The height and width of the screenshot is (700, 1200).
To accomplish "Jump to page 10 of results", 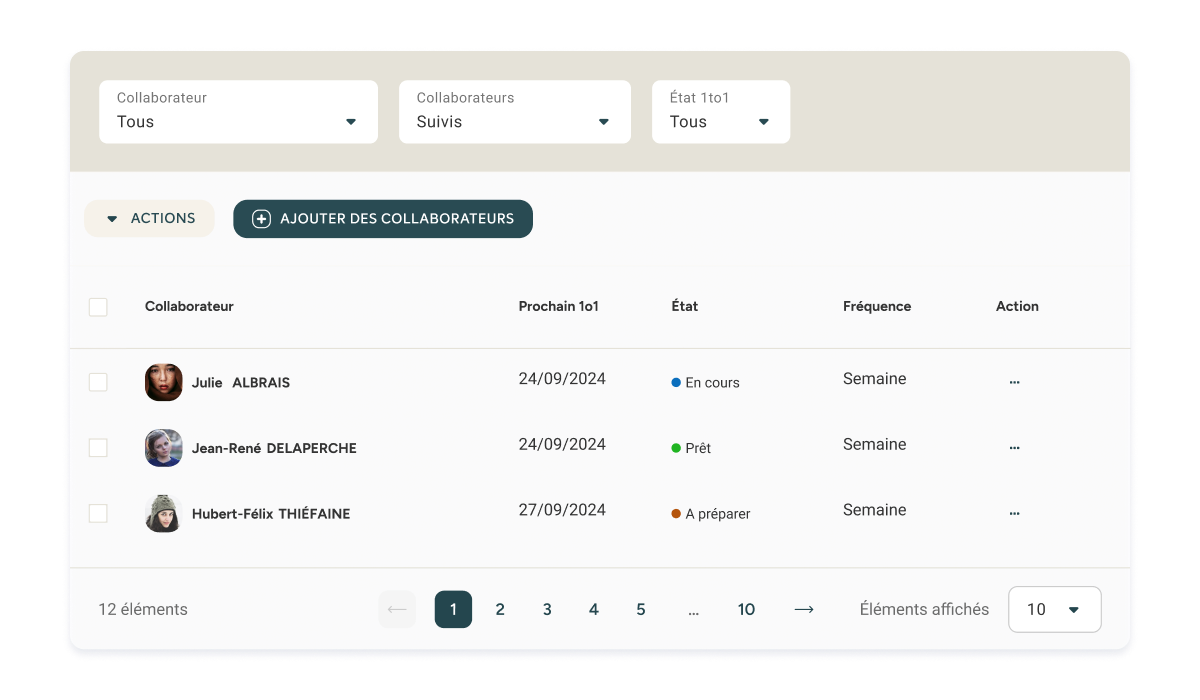I will click(746, 609).
